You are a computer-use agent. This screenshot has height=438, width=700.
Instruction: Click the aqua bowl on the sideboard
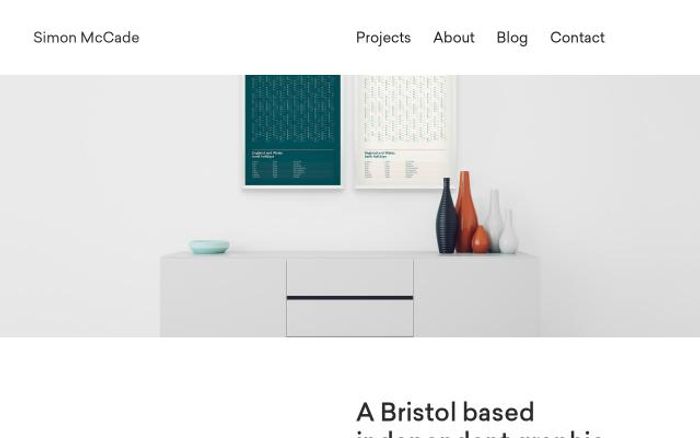[209, 246]
